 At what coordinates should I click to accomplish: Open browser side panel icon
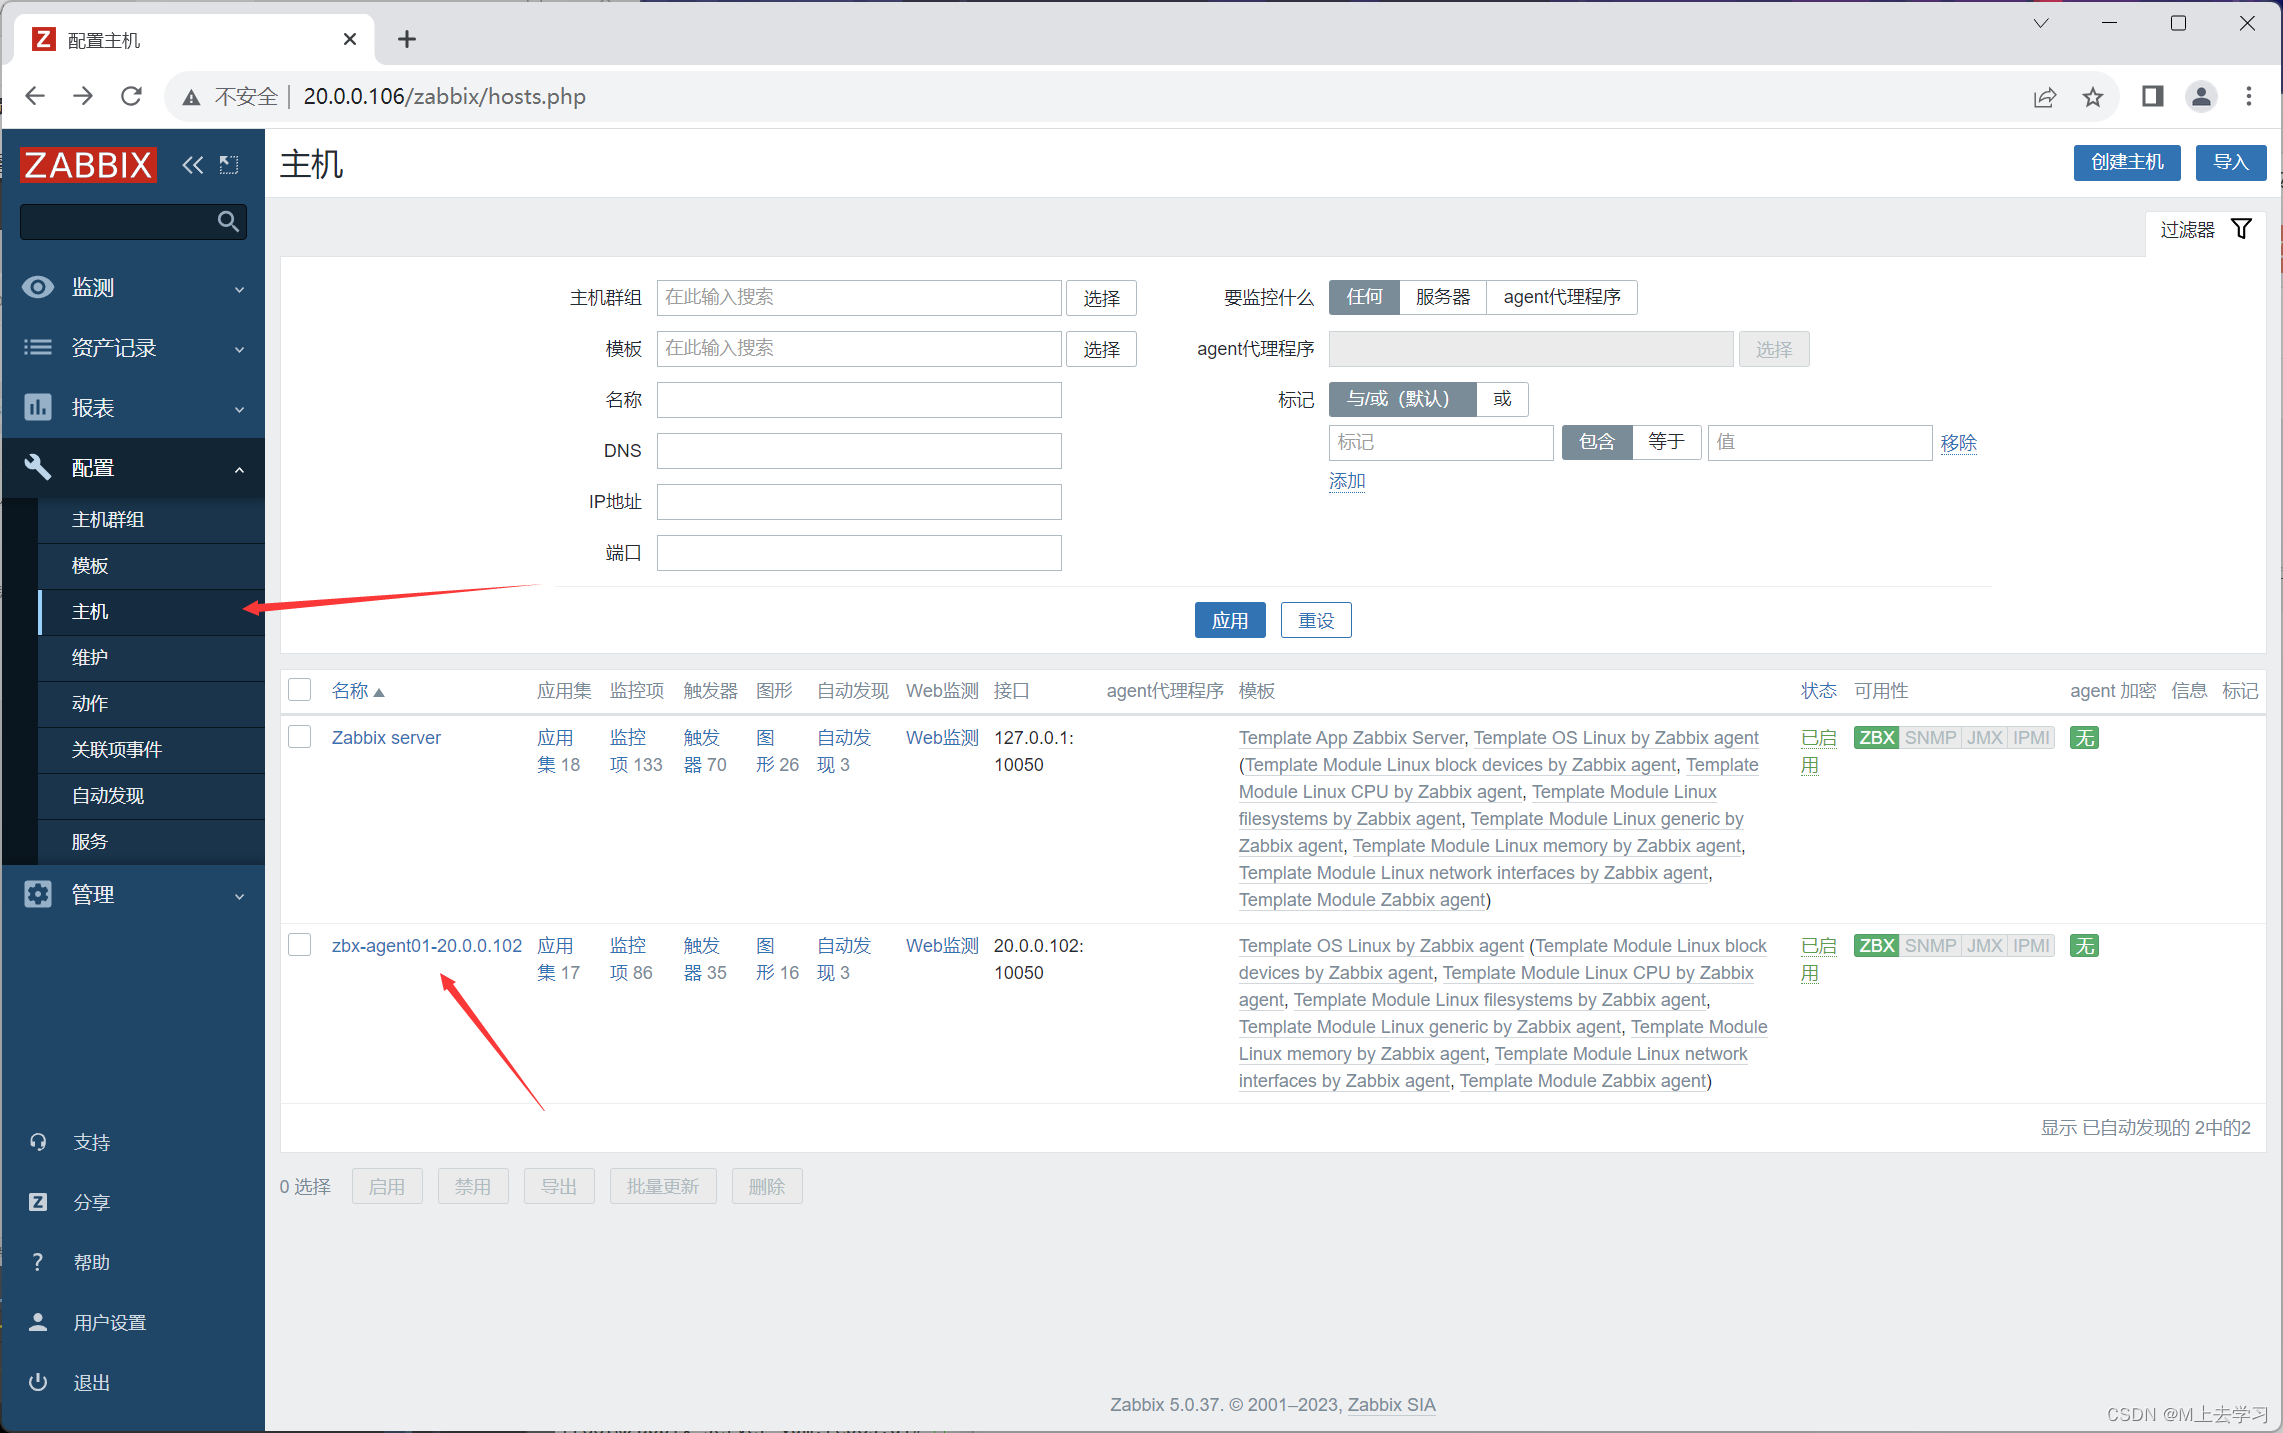[x=2152, y=96]
